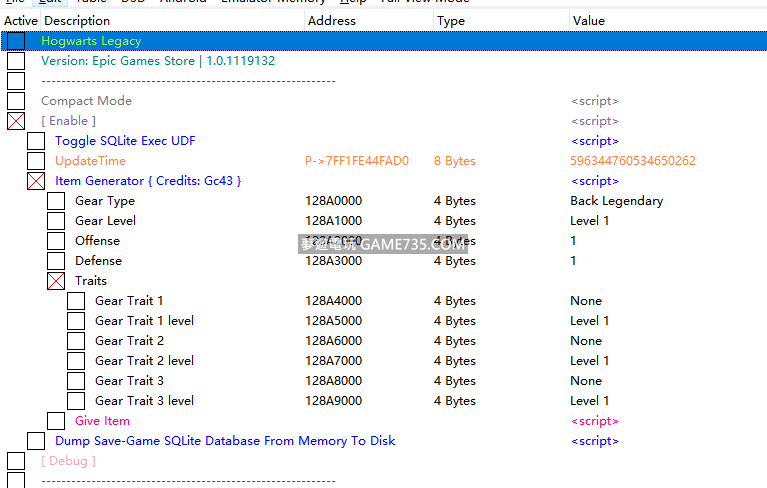767x488 pixels.
Task: Click the Description column header
Action: 78,21
